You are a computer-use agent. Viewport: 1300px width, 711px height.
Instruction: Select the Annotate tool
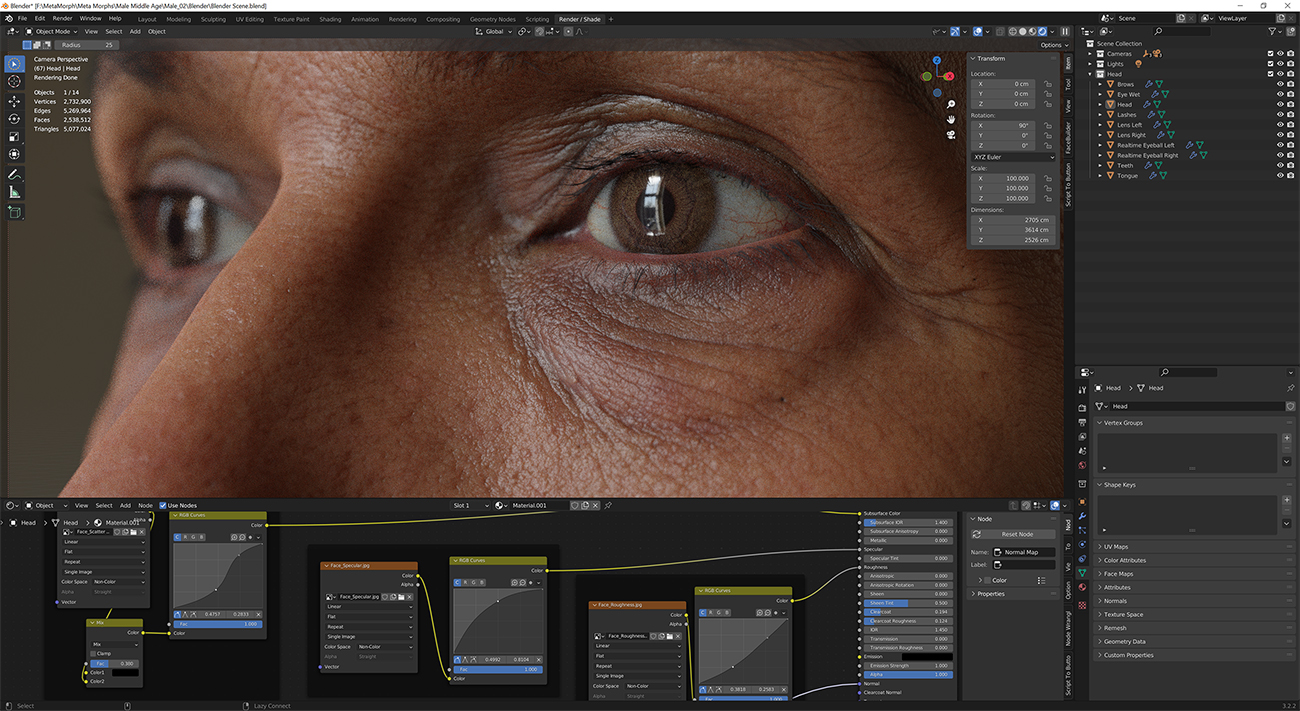(15, 175)
